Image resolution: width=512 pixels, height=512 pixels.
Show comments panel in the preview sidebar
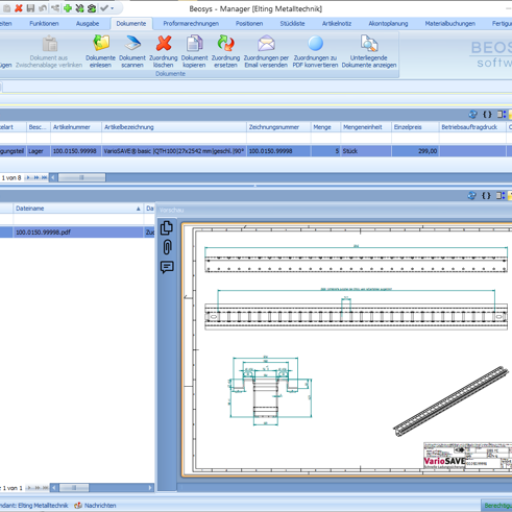(x=167, y=267)
